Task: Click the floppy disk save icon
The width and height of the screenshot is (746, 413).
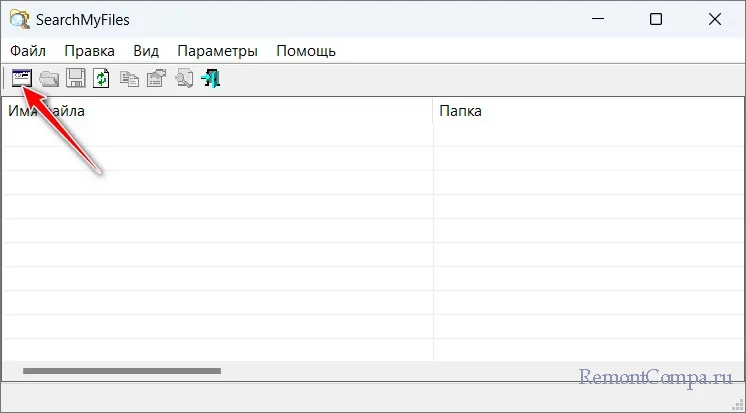Action: click(75, 78)
